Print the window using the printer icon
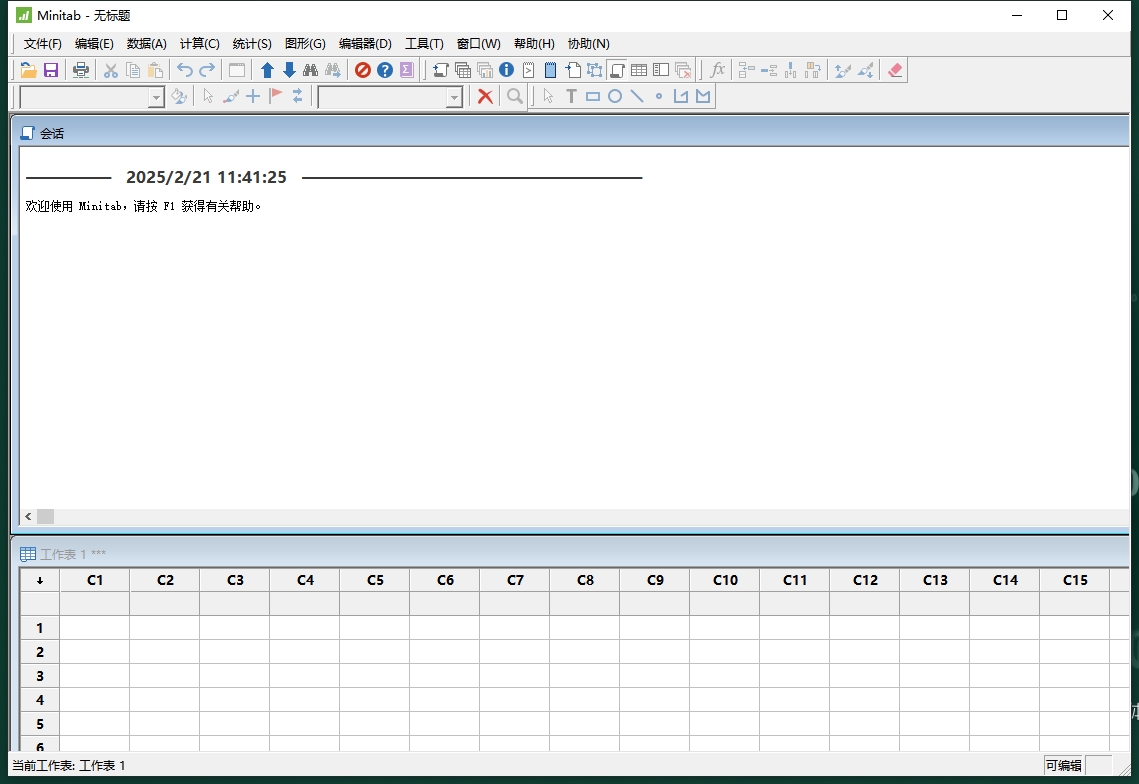Viewport: 1139px width, 784px height. (81, 70)
